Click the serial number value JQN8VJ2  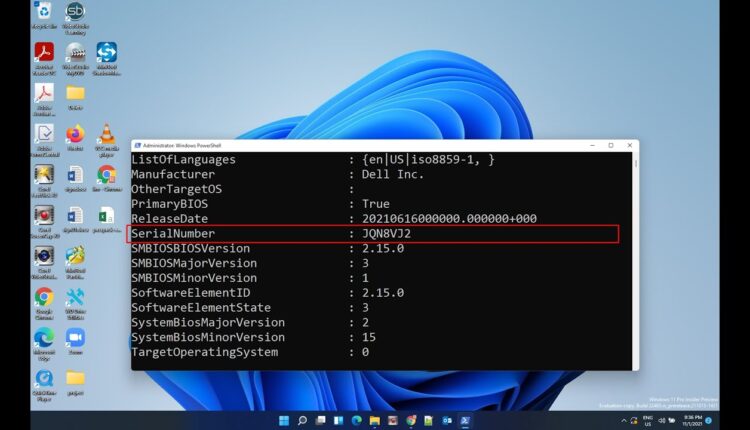coord(386,233)
